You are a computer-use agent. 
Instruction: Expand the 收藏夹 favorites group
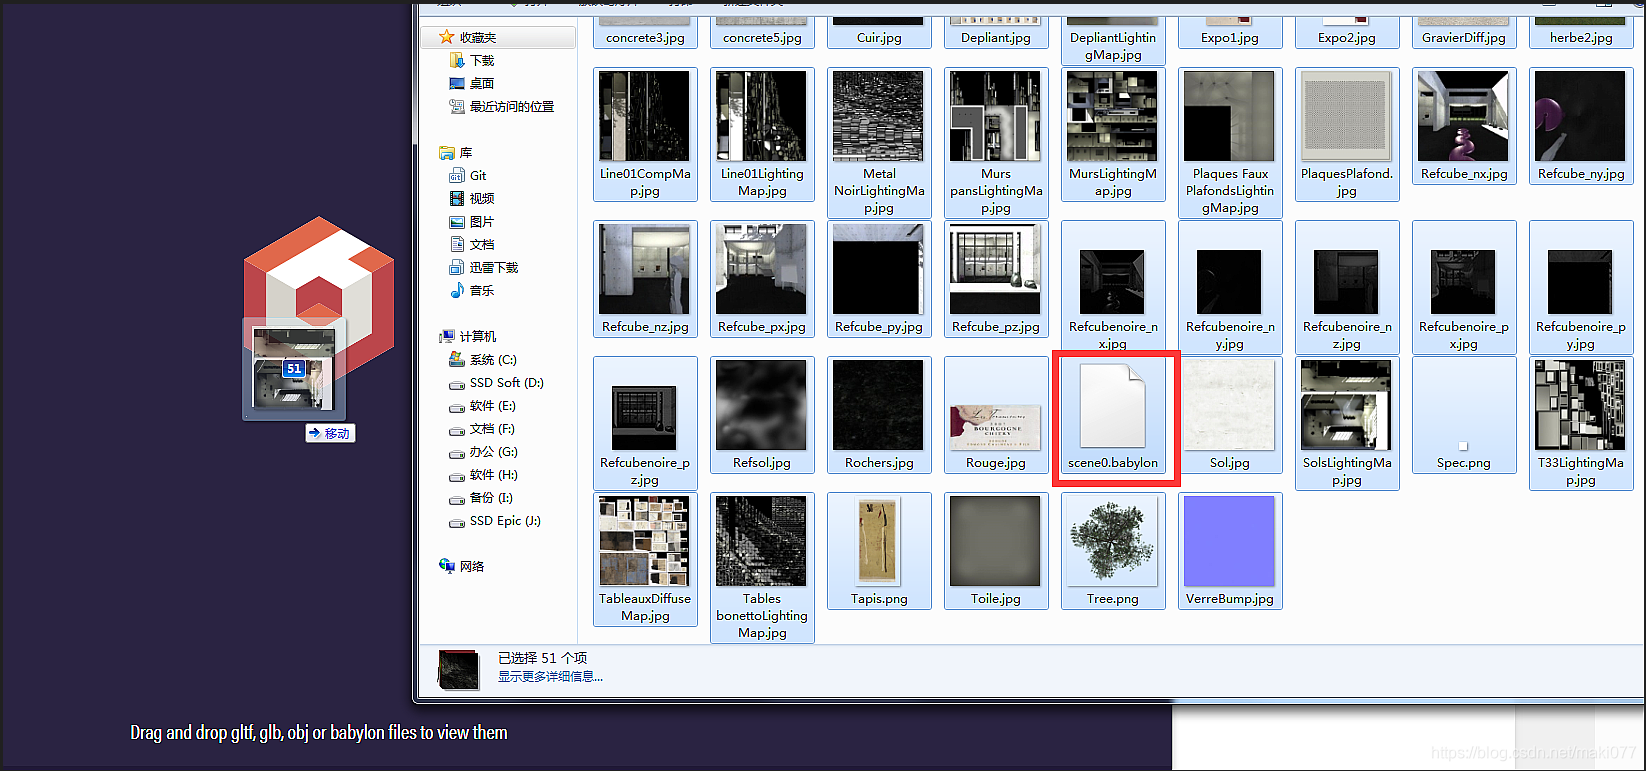click(468, 38)
